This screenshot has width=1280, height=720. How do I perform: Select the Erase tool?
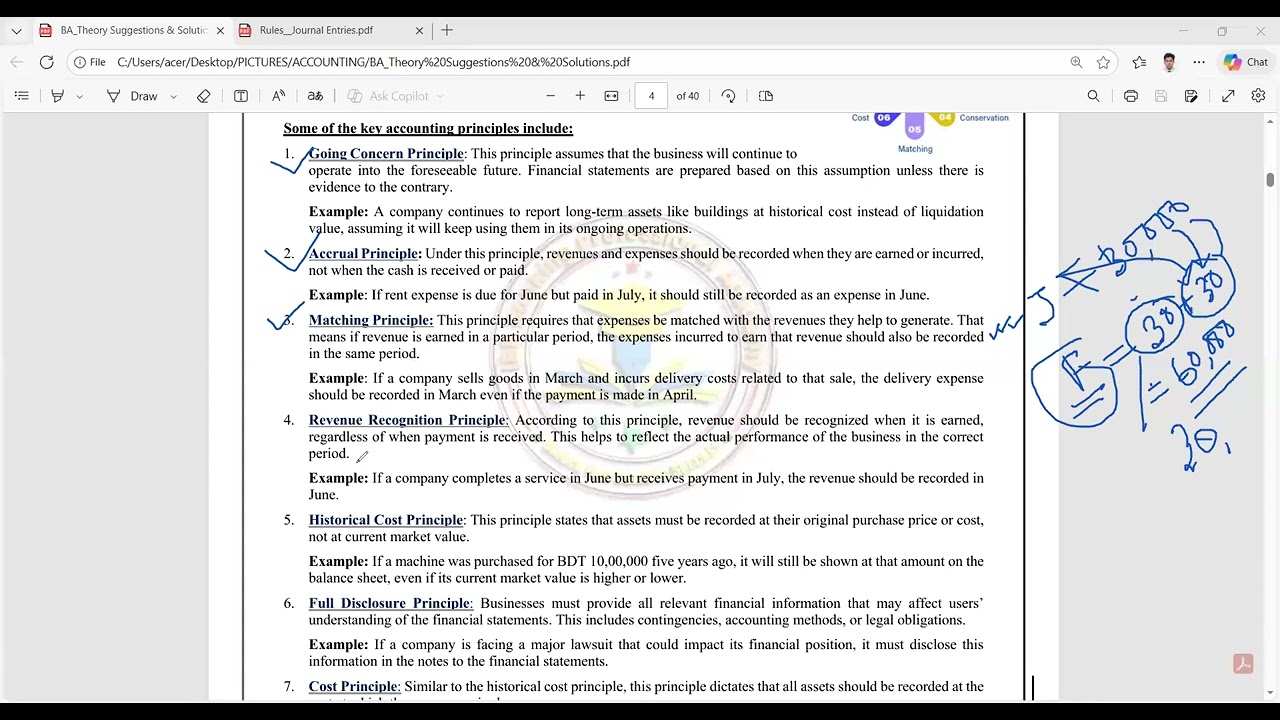[x=204, y=96]
